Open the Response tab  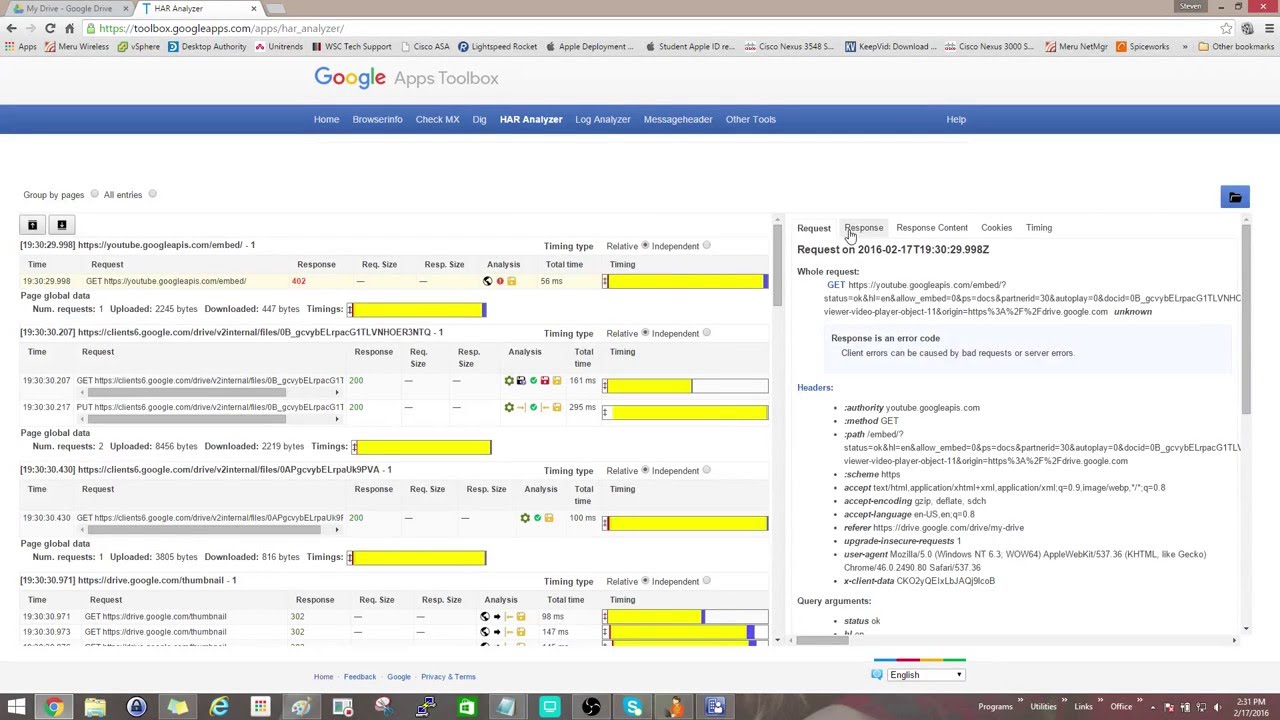click(x=864, y=228)
